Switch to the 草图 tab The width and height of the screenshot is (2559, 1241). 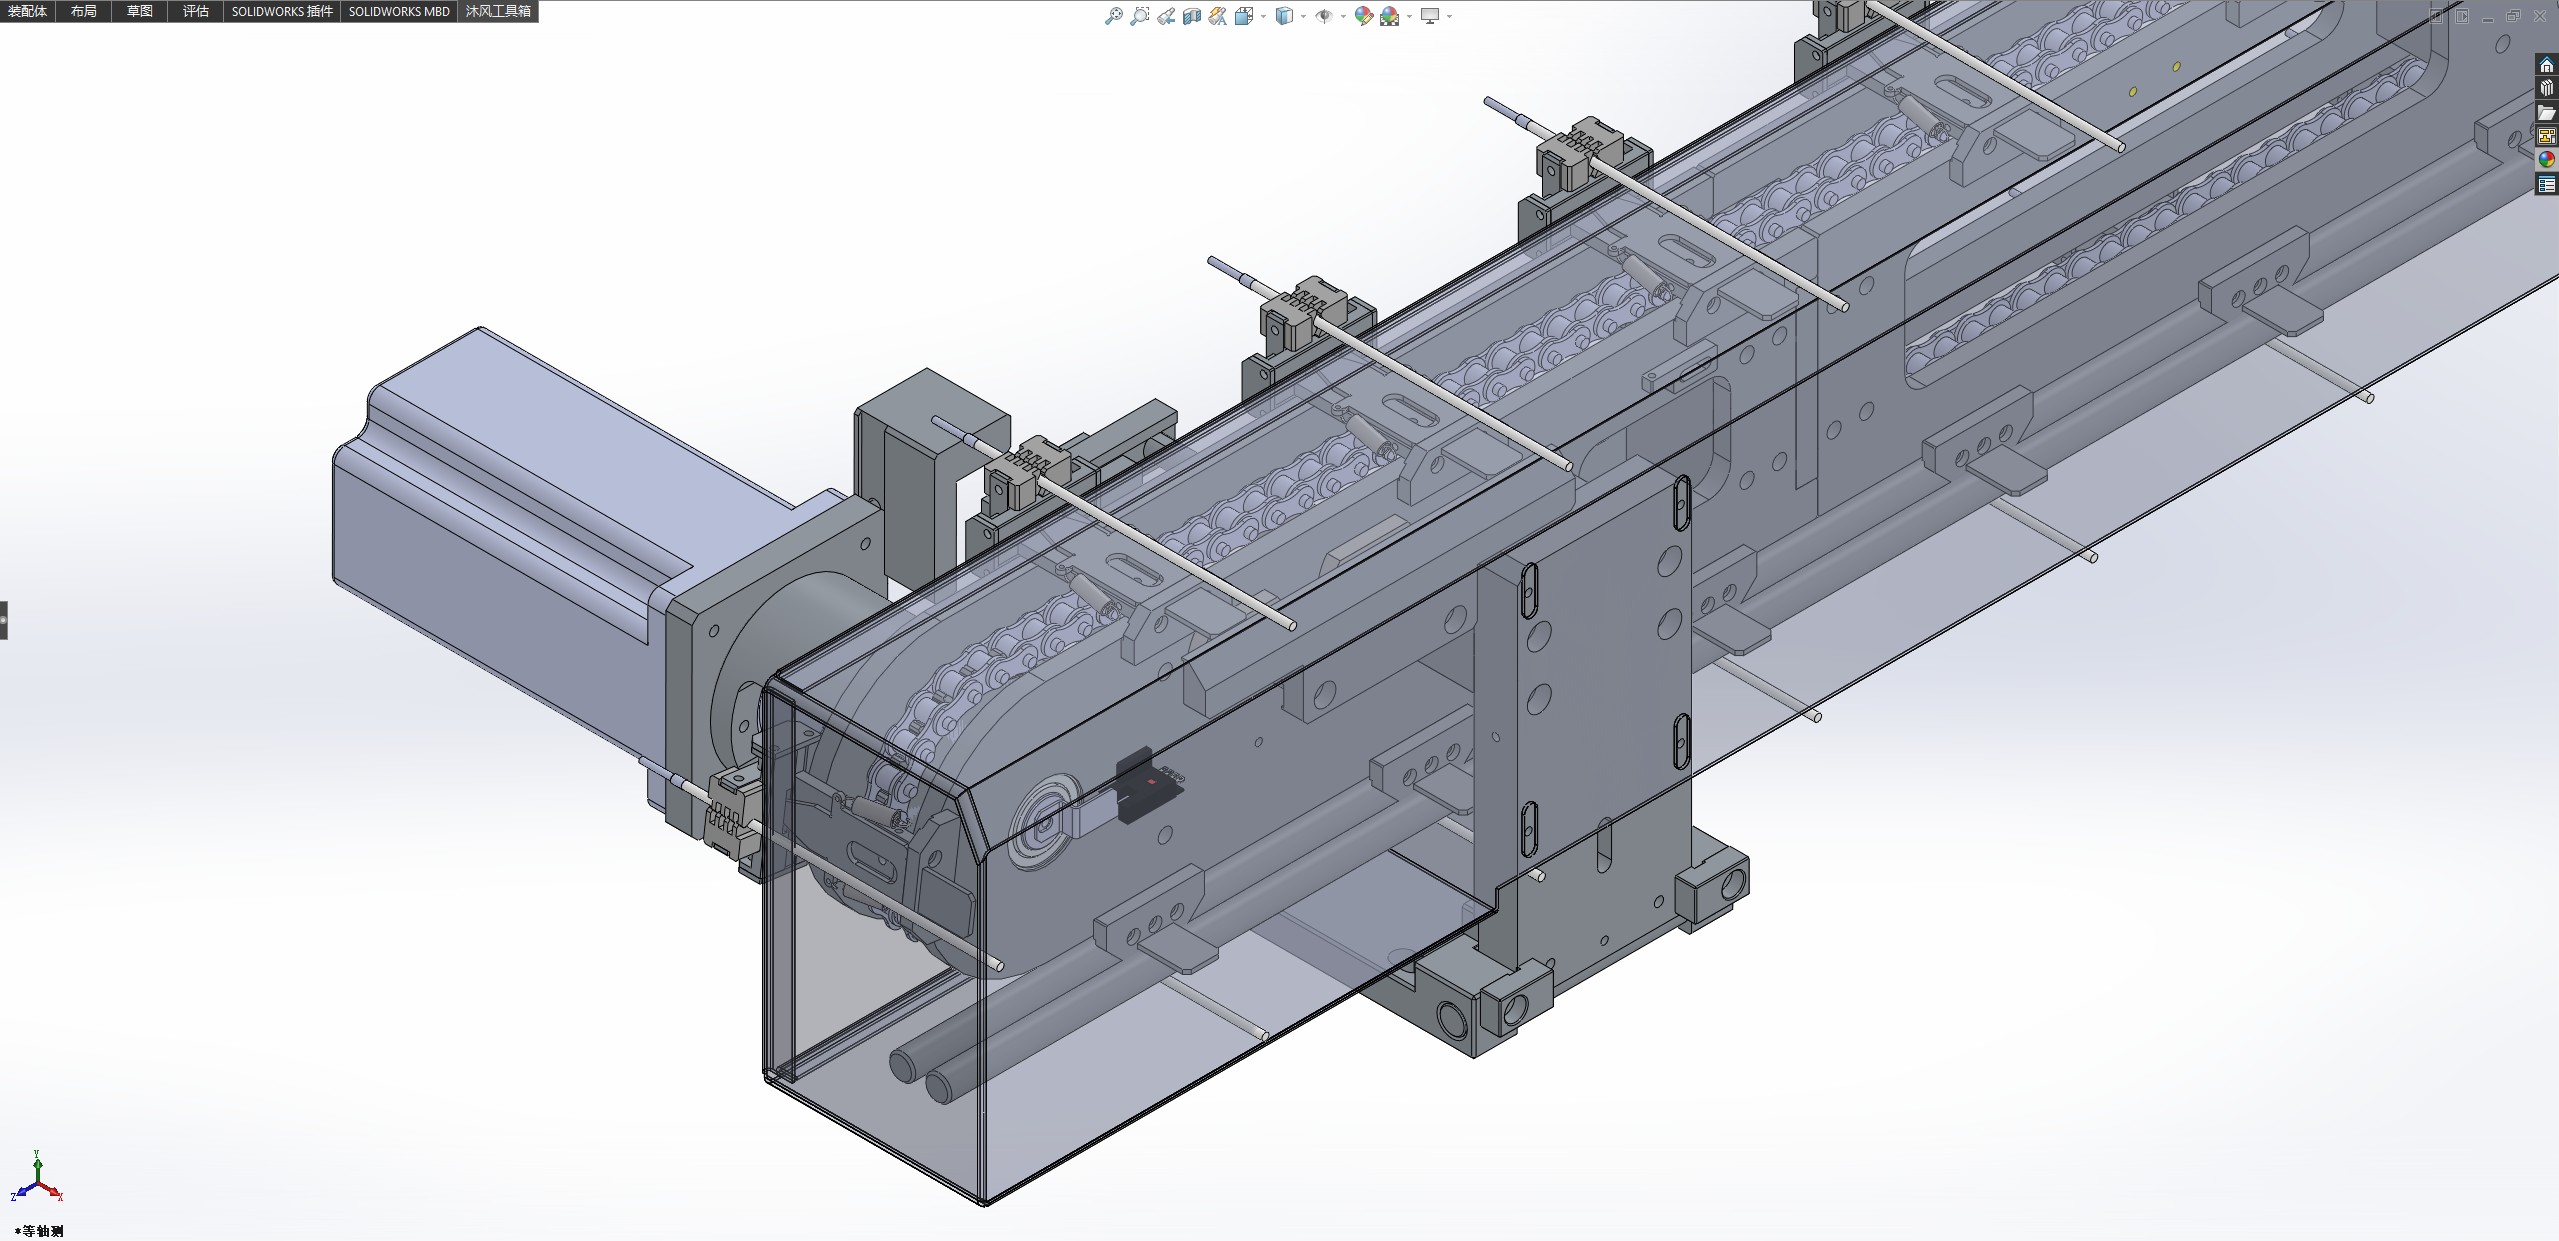pos(140,11)
